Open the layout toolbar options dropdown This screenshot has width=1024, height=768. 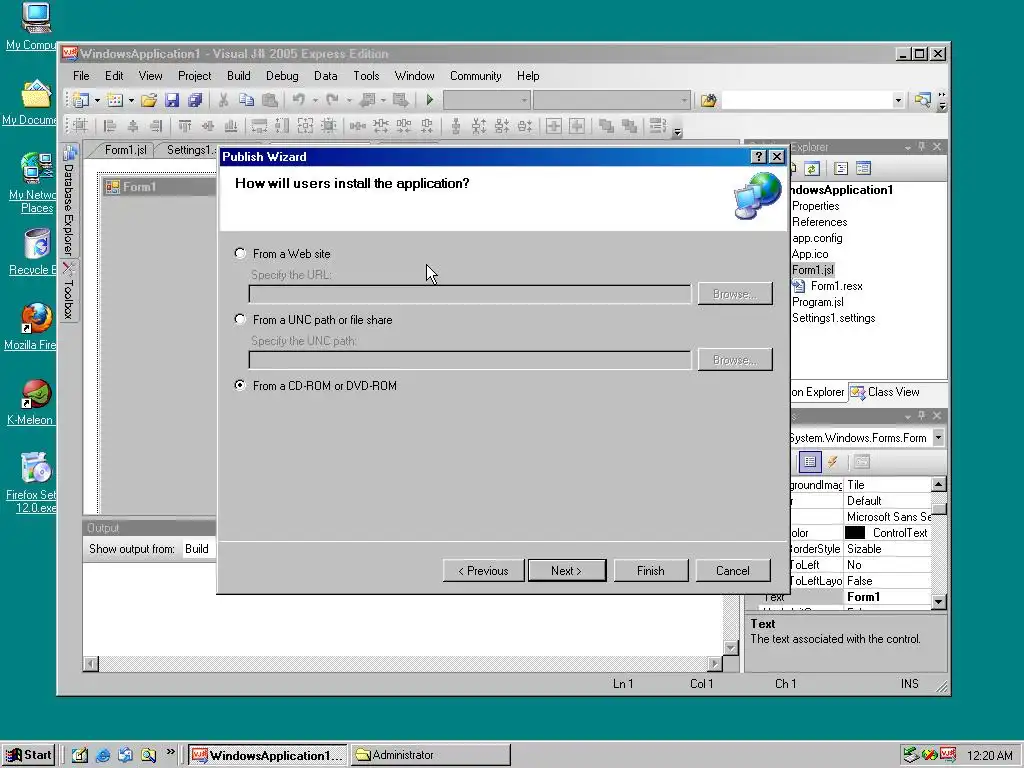point(677,131)
